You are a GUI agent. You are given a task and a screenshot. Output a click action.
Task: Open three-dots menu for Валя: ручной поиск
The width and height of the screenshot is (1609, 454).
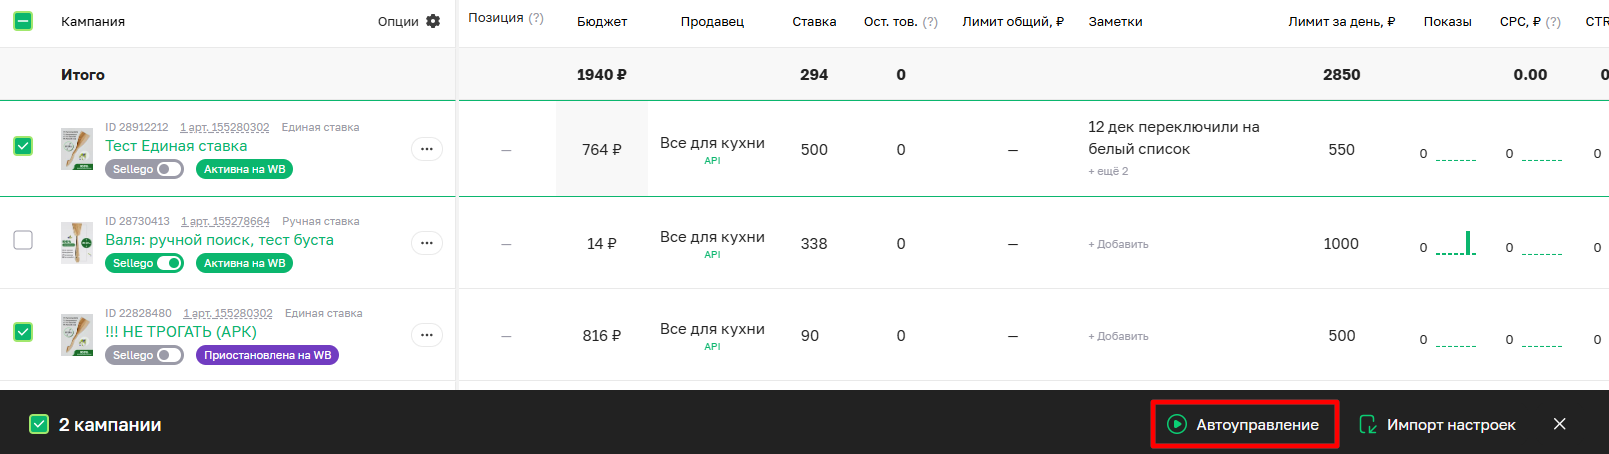point(426,243)
